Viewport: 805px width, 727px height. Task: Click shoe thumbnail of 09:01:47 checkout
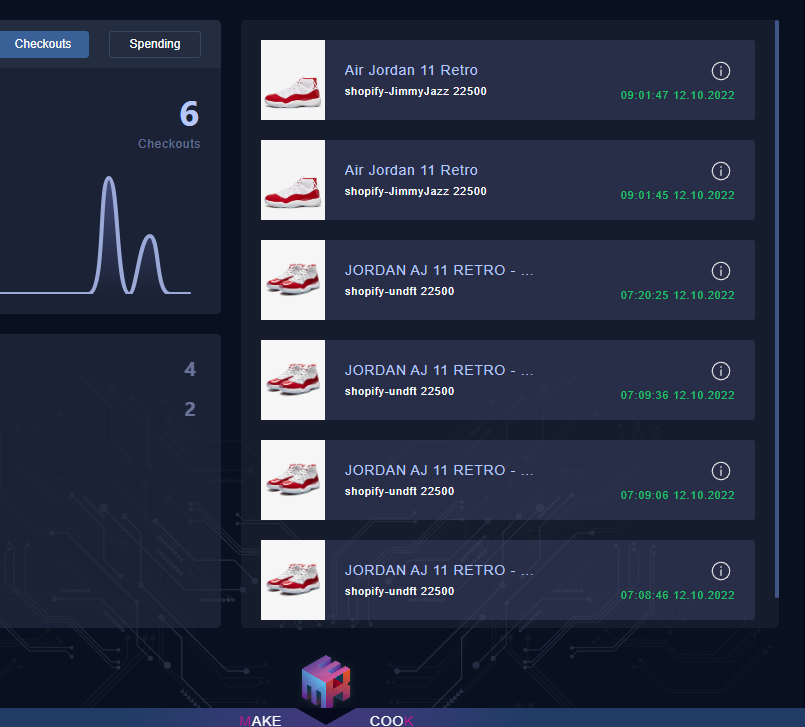pyautogui.click(x=293, y=80)
